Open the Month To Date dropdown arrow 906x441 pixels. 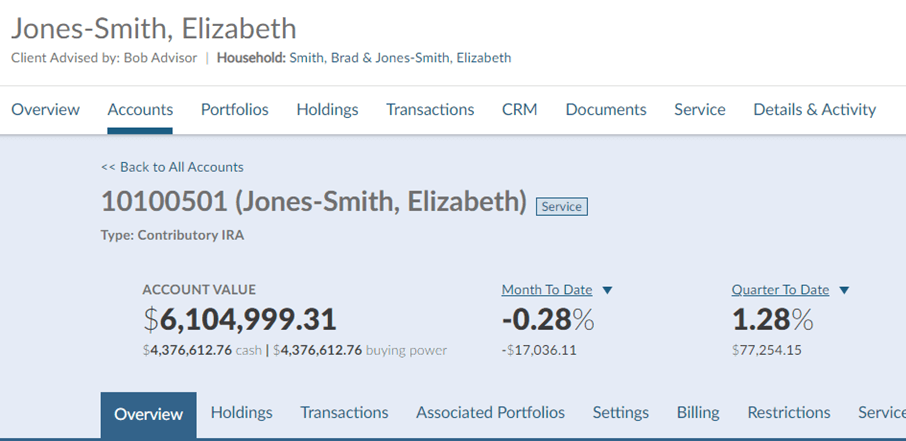point(607,291)
